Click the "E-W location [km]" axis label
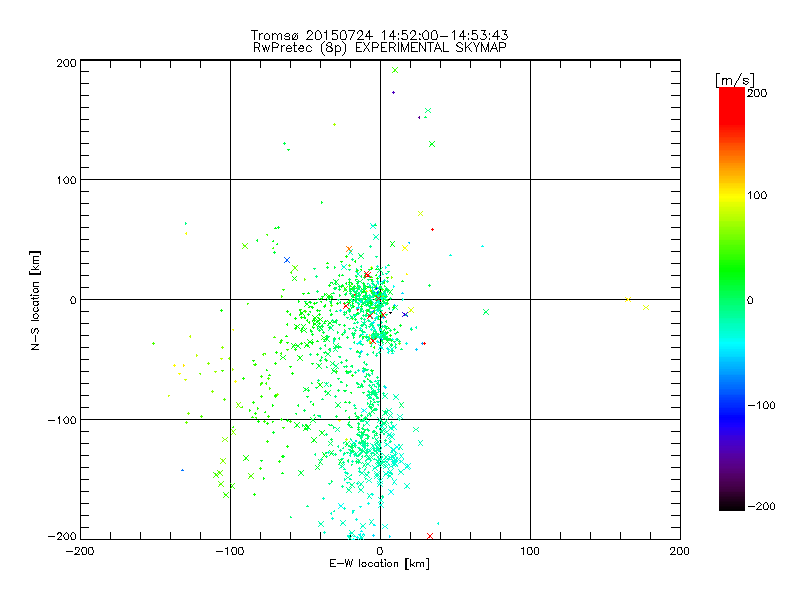This screenshot has height=600, width=800. tap(379, 563)
